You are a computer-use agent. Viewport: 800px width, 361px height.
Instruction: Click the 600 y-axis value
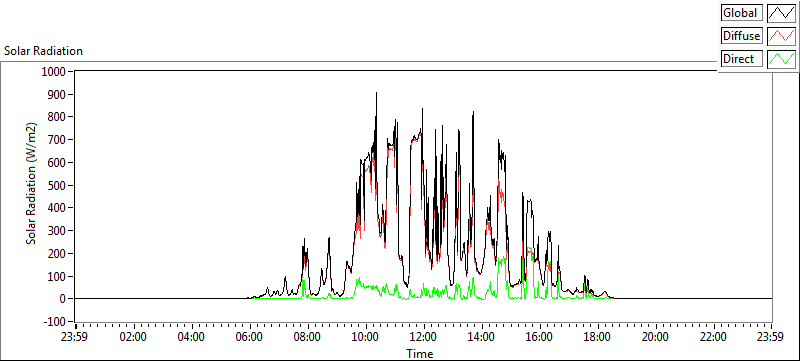click(58, 163)
